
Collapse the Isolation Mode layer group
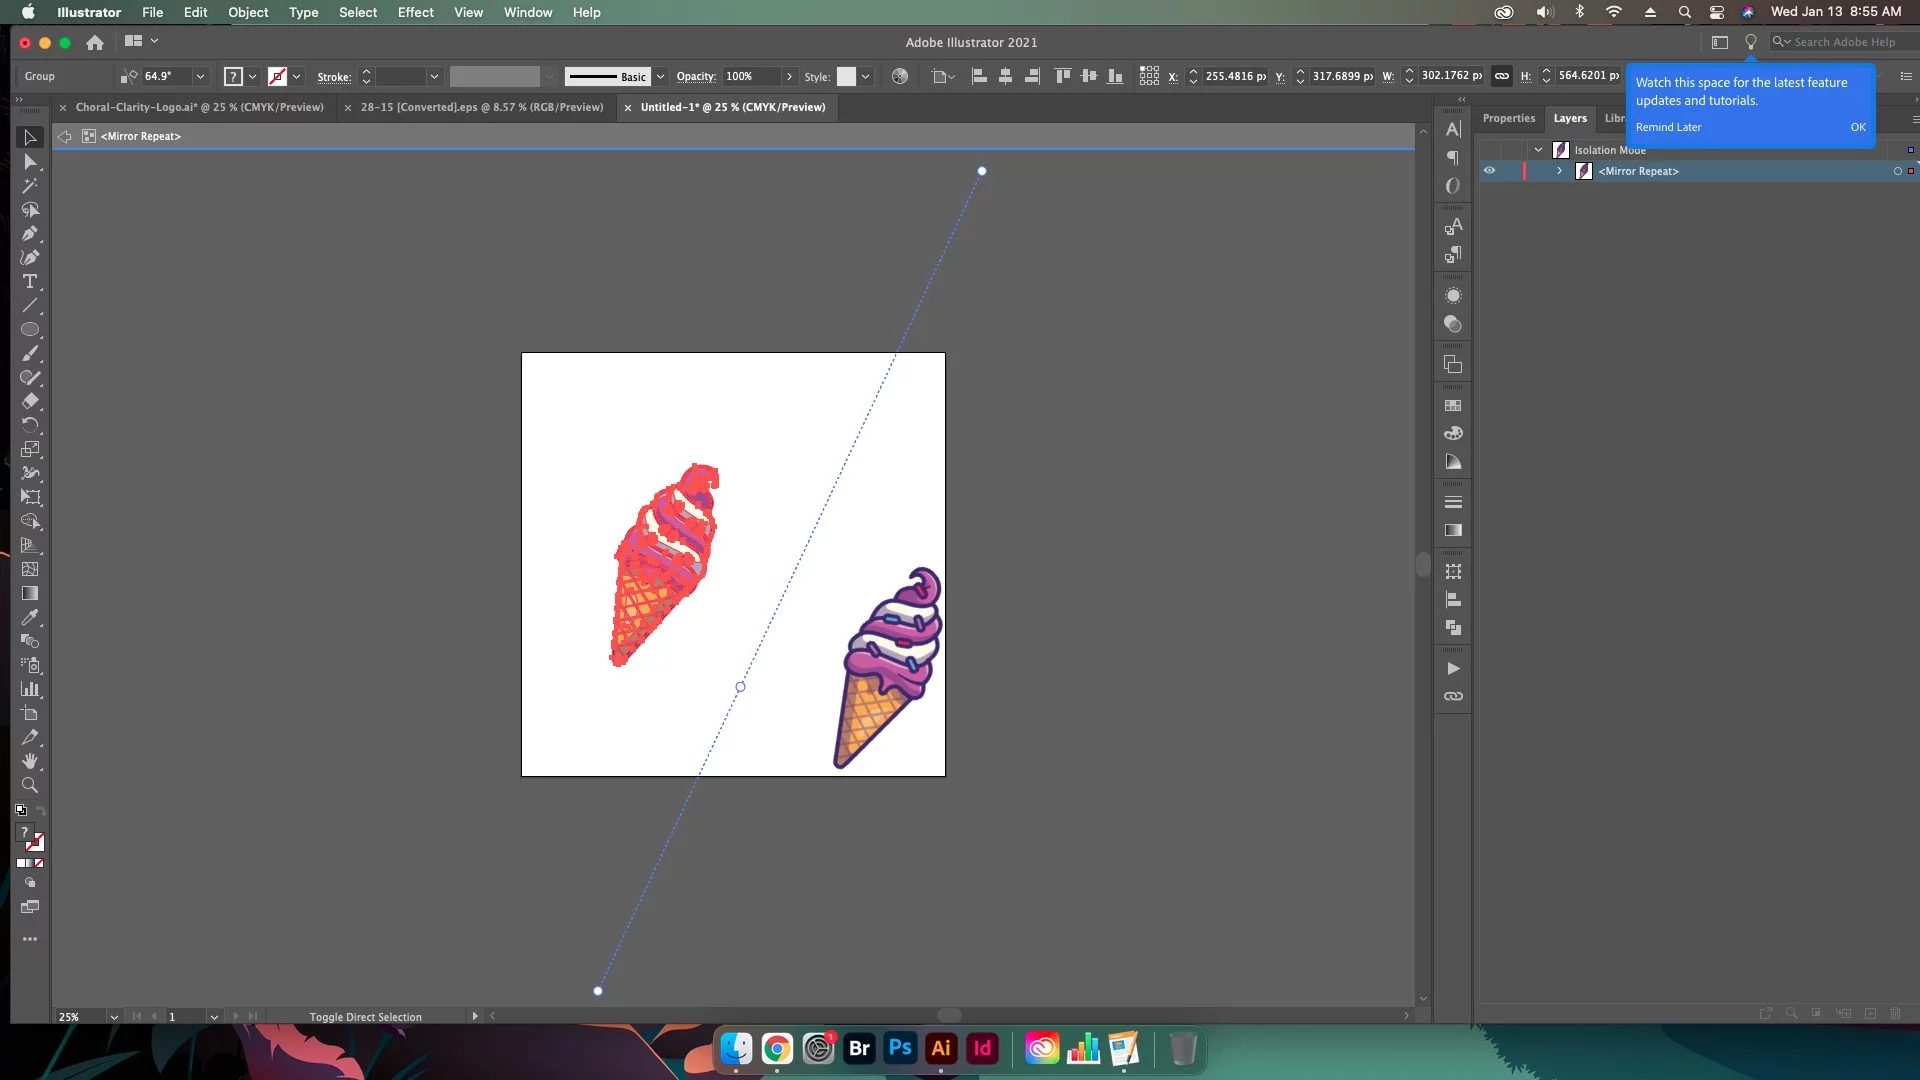click(1538, 150)
